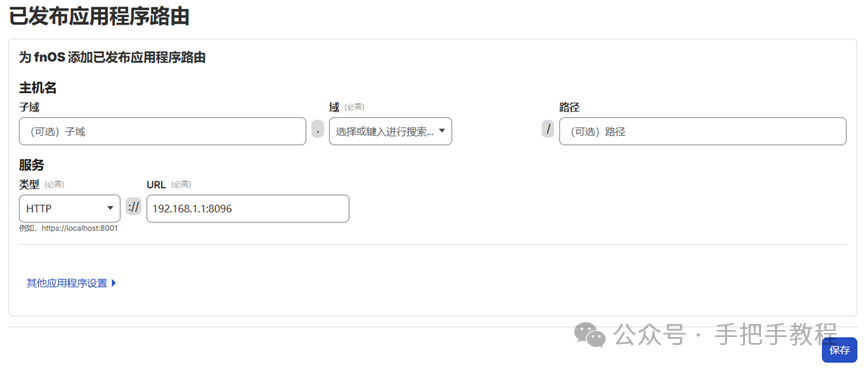Click the WeChat logo in the watermark
The height and width of the screenshot is (369, 865).
(590, 334)
